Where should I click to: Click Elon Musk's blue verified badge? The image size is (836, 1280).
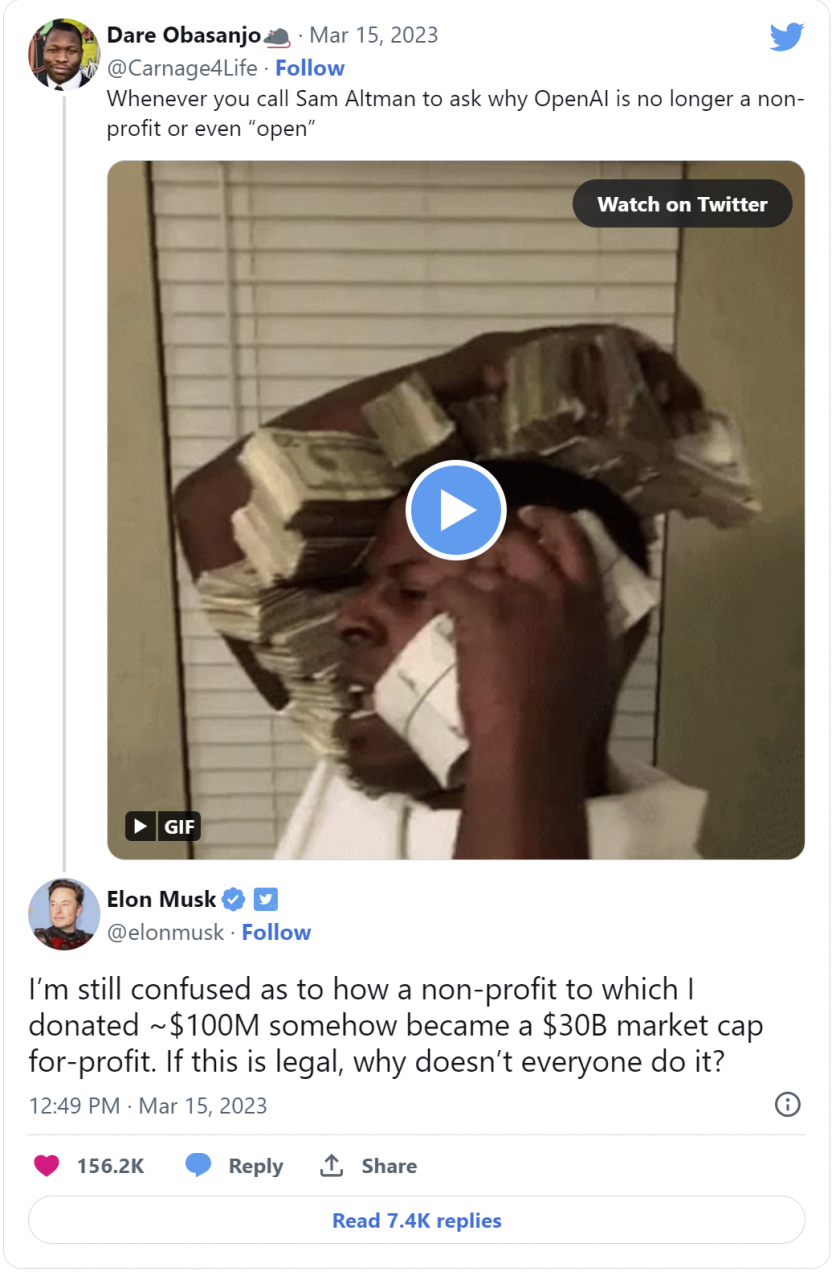(233, 899)
